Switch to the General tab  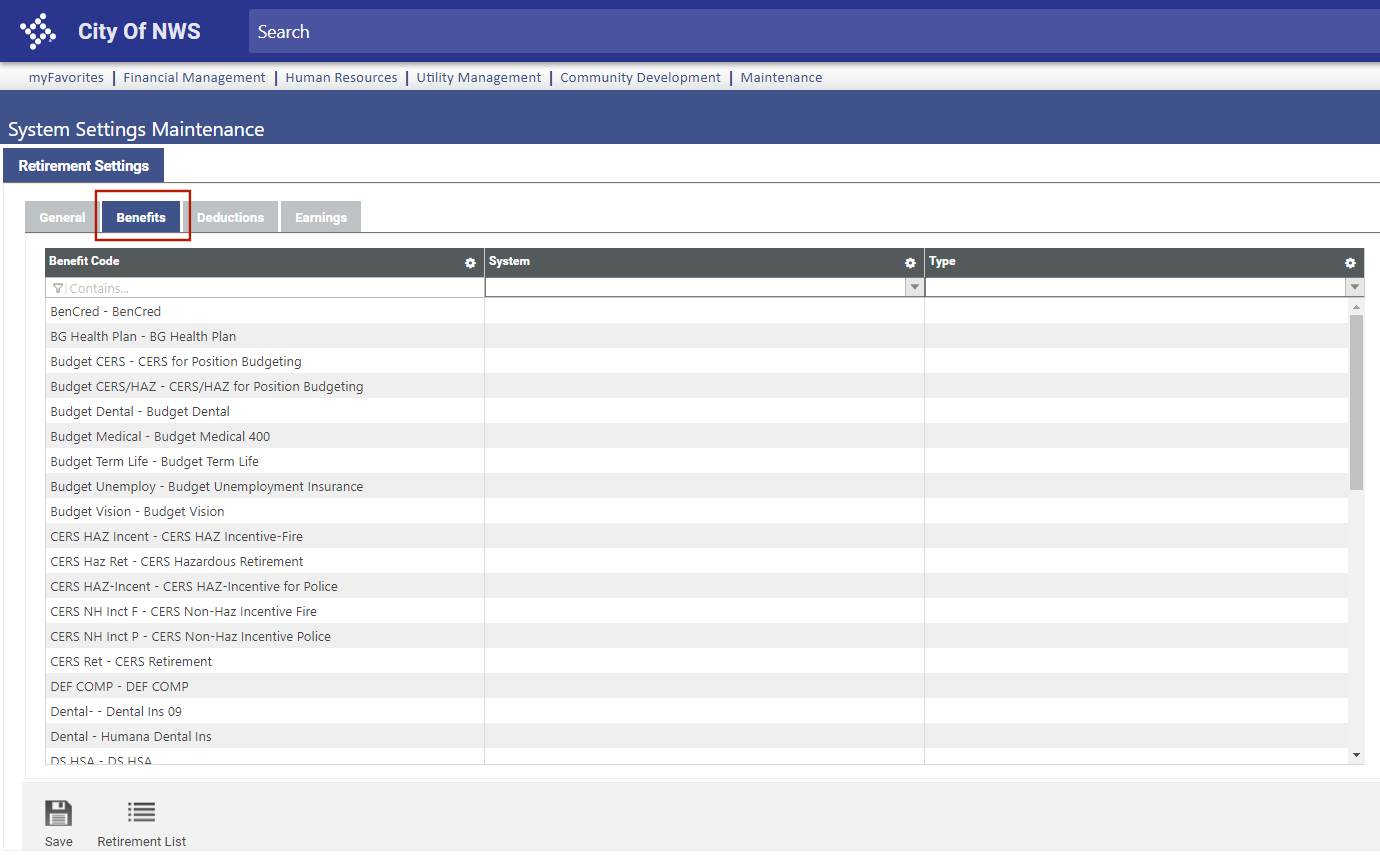[x=62, y=218]
